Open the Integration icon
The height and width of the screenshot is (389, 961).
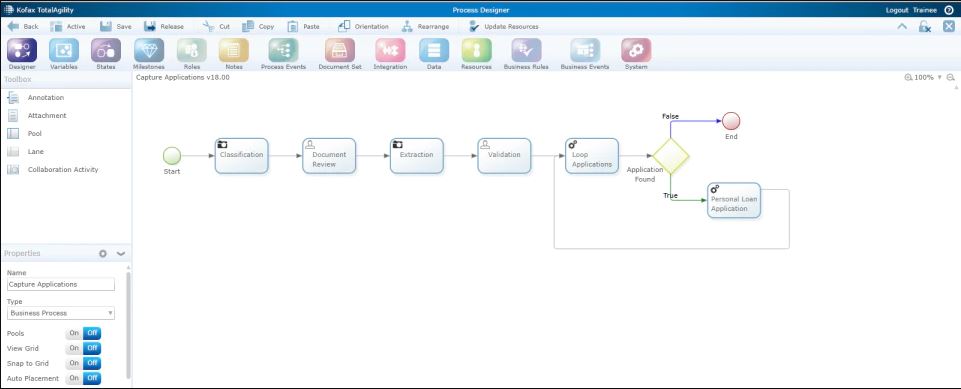click(390, 50)
